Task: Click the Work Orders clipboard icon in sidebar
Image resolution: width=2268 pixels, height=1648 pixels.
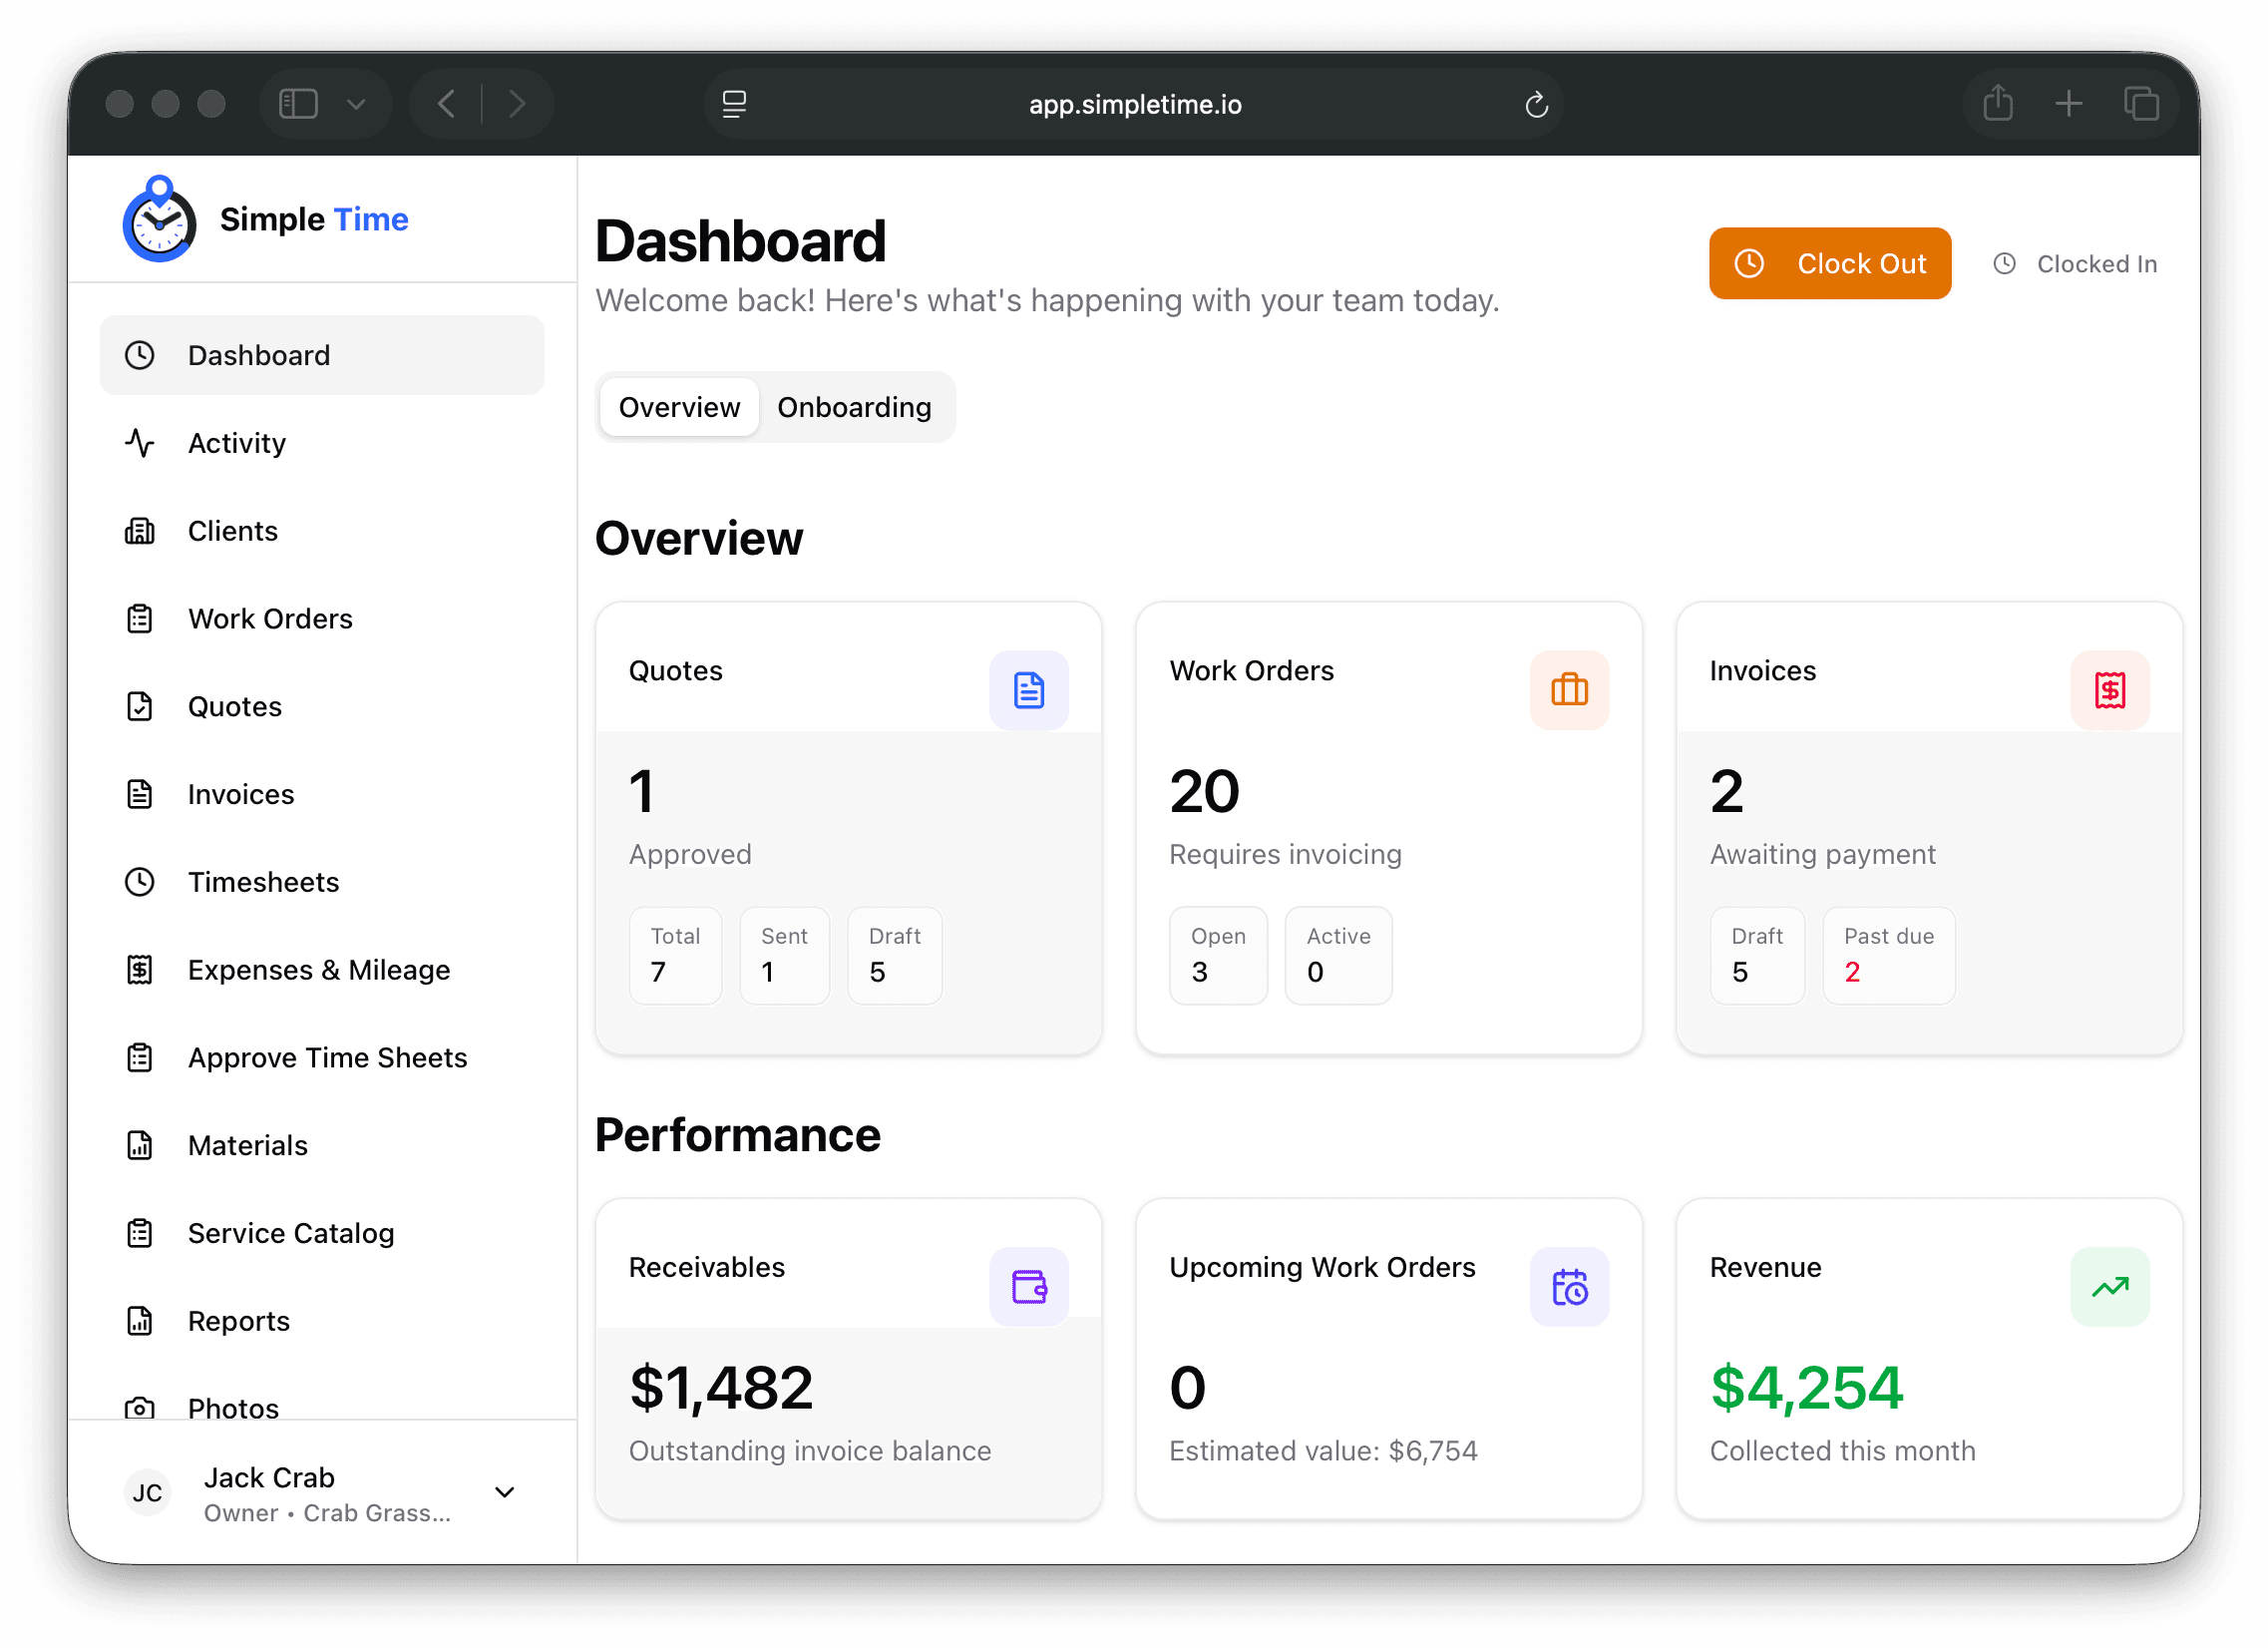Action: pos(140,619)
